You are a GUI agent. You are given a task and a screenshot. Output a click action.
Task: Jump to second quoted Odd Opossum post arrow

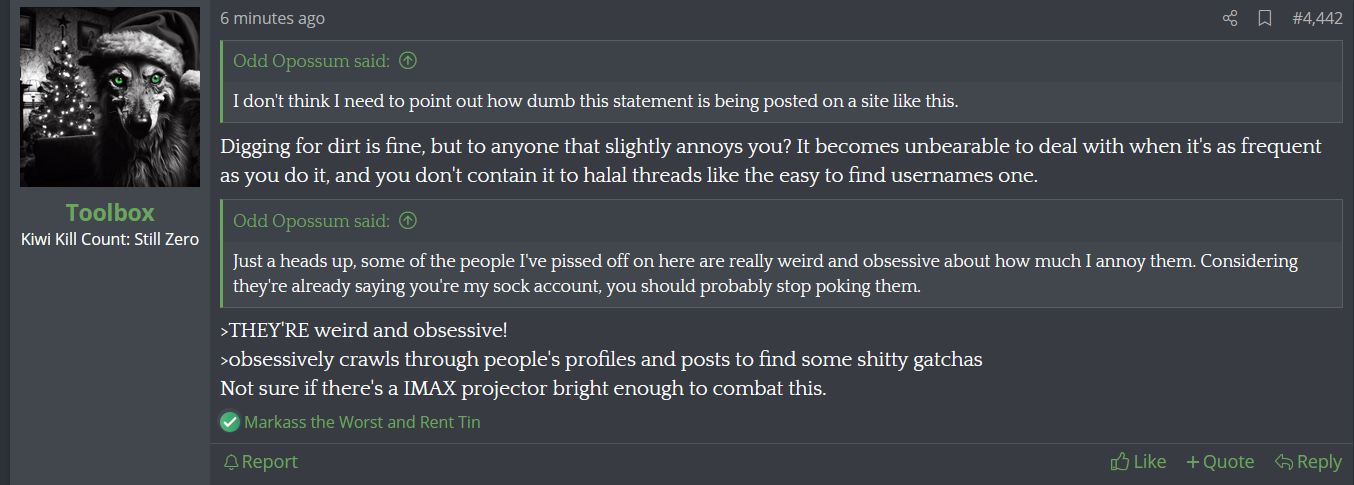tap(407, 220)
